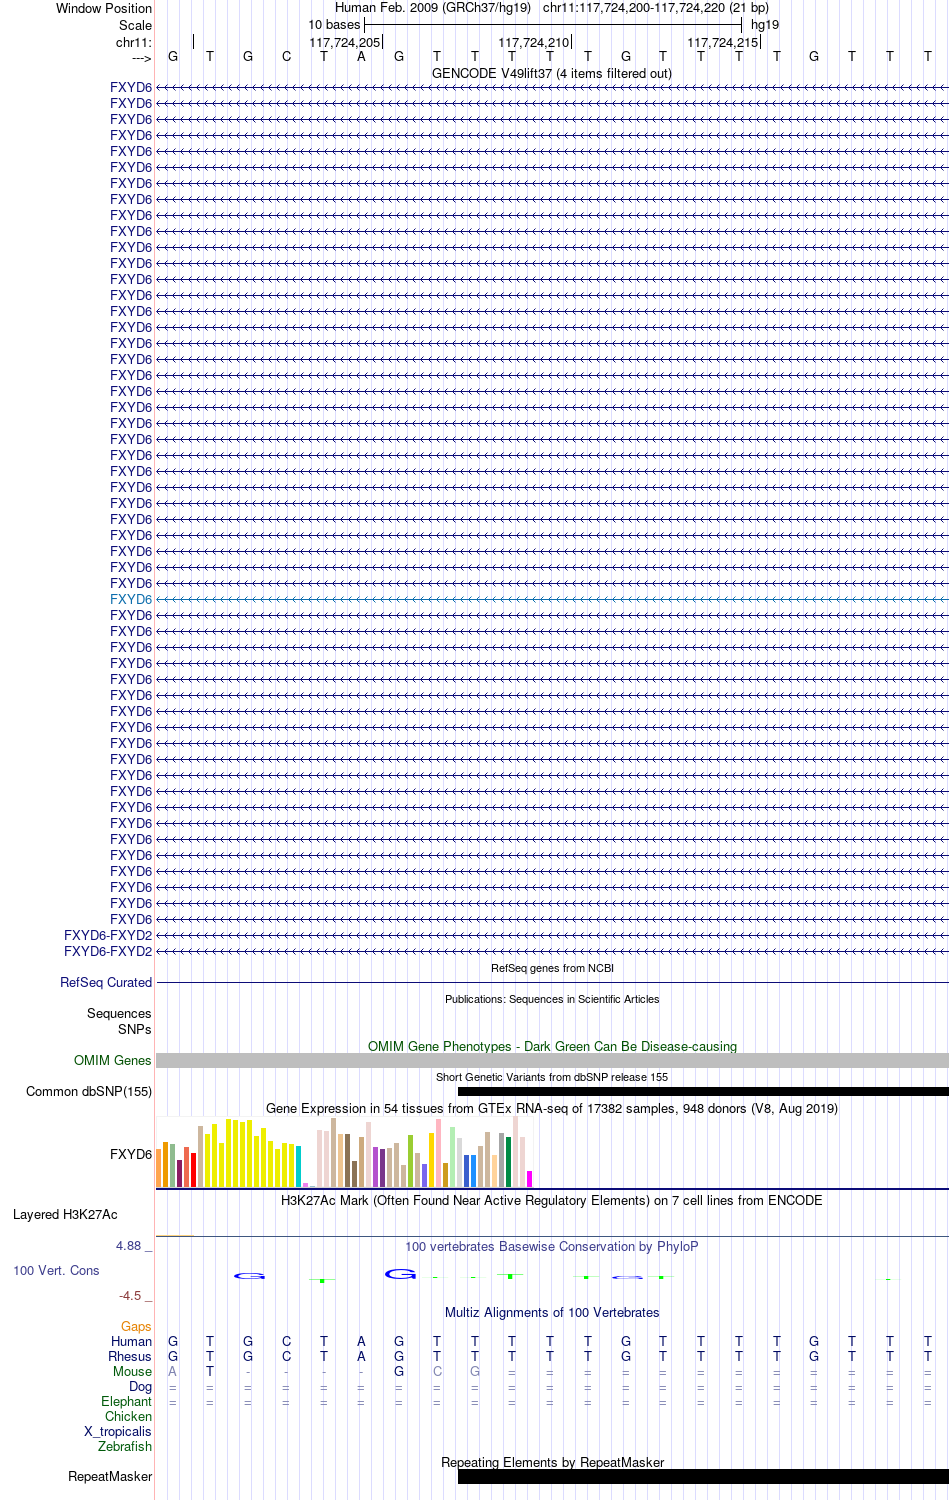Click the gray OMIM Genes item bar
950x1500 pixels.
pos(552,1060)
